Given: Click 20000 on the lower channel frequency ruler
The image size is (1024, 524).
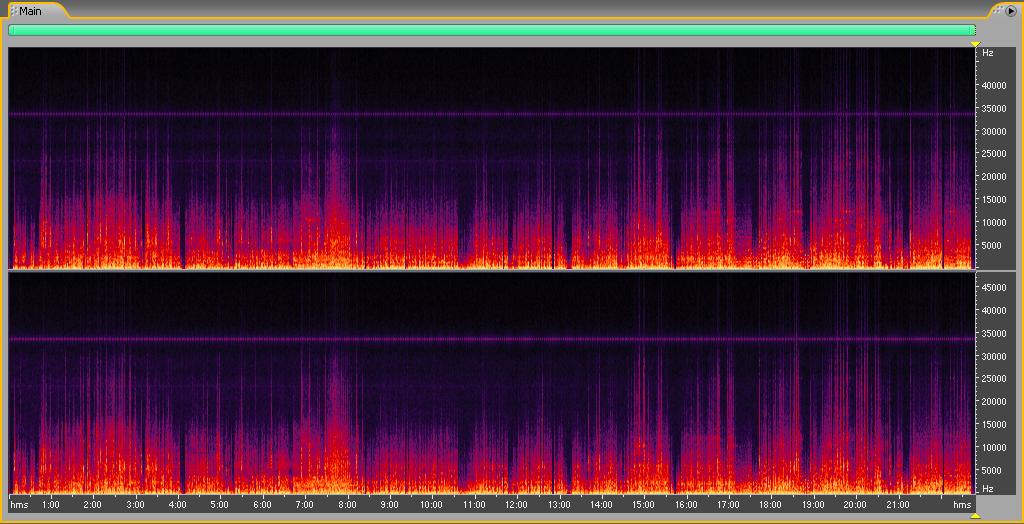Looking at the screenshot, I should tap(993, 402).
